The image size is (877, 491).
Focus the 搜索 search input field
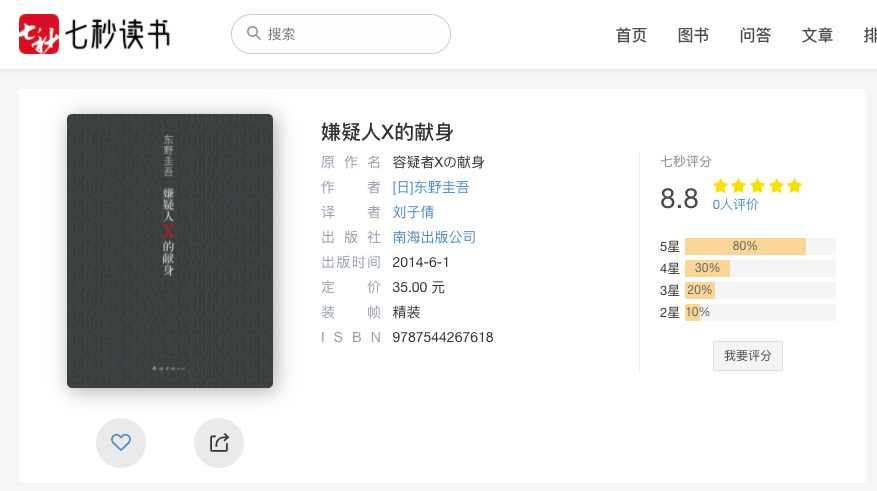(341, 34)
